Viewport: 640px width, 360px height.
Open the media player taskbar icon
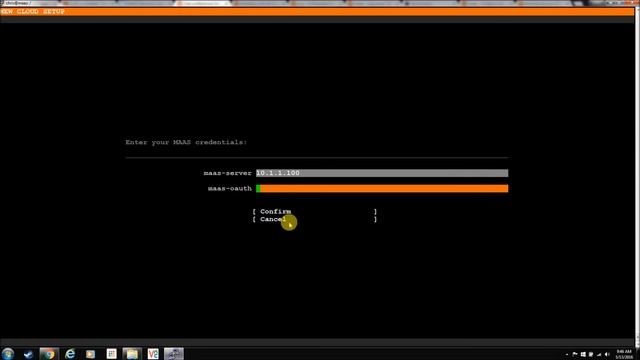(x=90, y=354)
